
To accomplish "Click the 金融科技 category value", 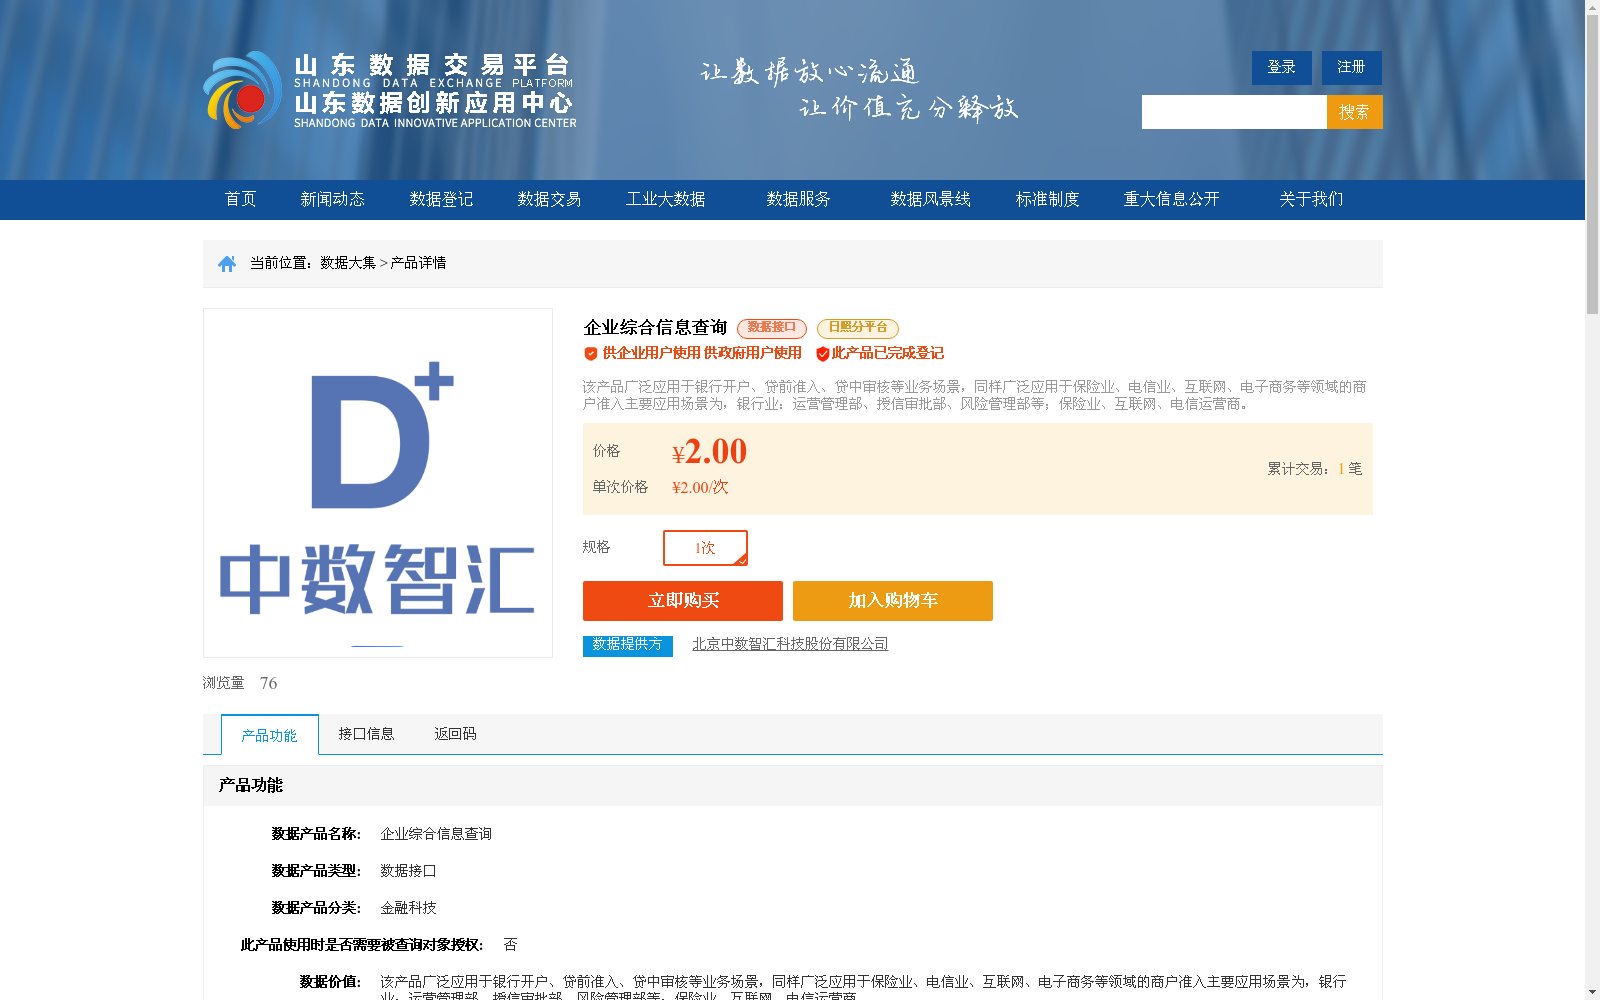I will 408,908.
